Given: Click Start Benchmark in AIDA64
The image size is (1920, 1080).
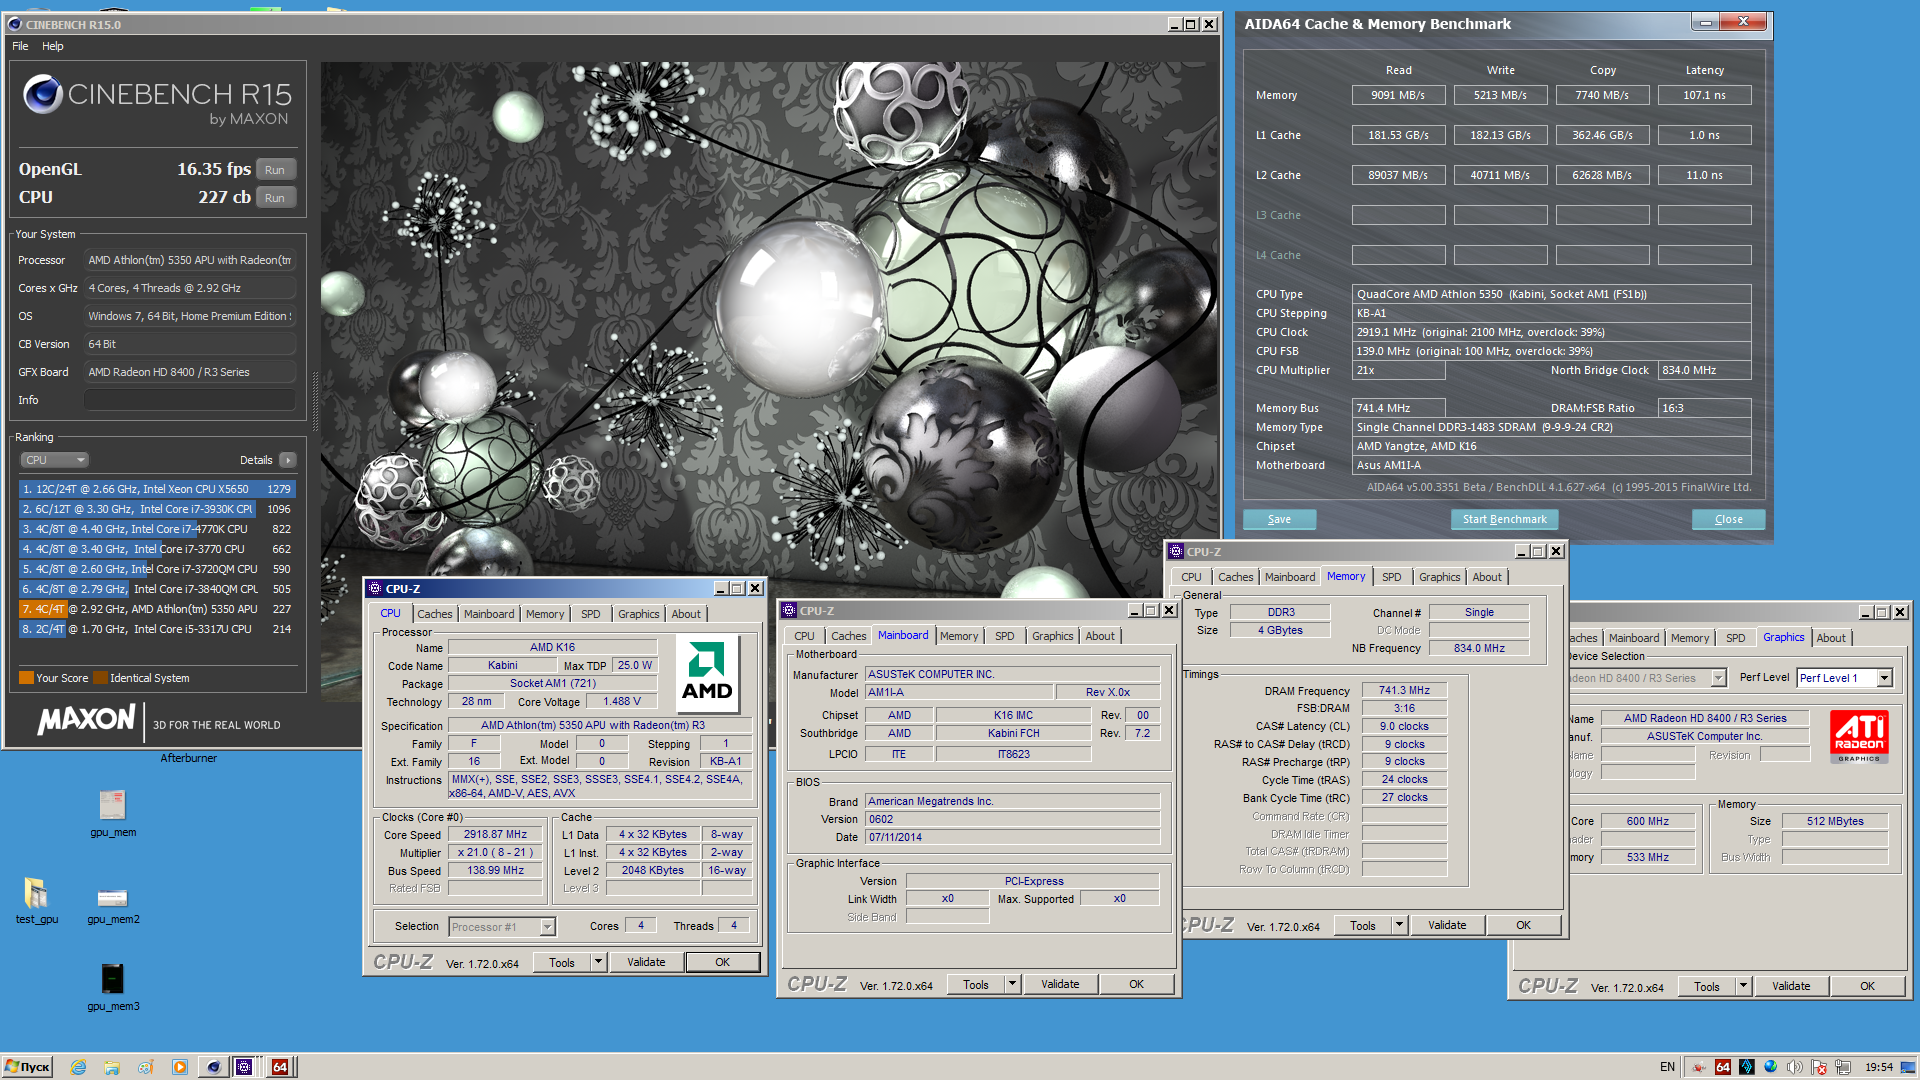Looking at the screenshot, I should click(x=1504, y=519).
